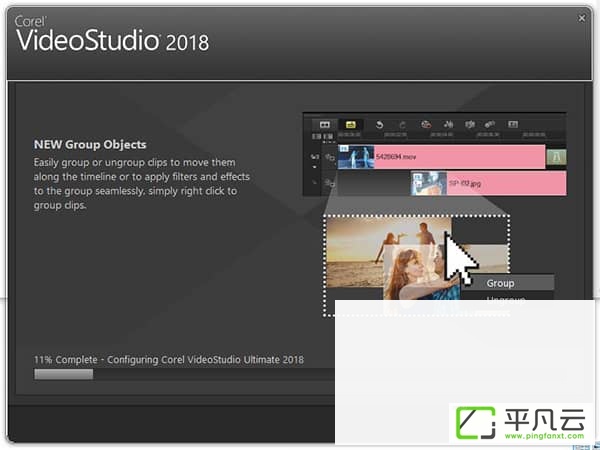Click the highlighted yellow timeline view icon

(351, 124)
